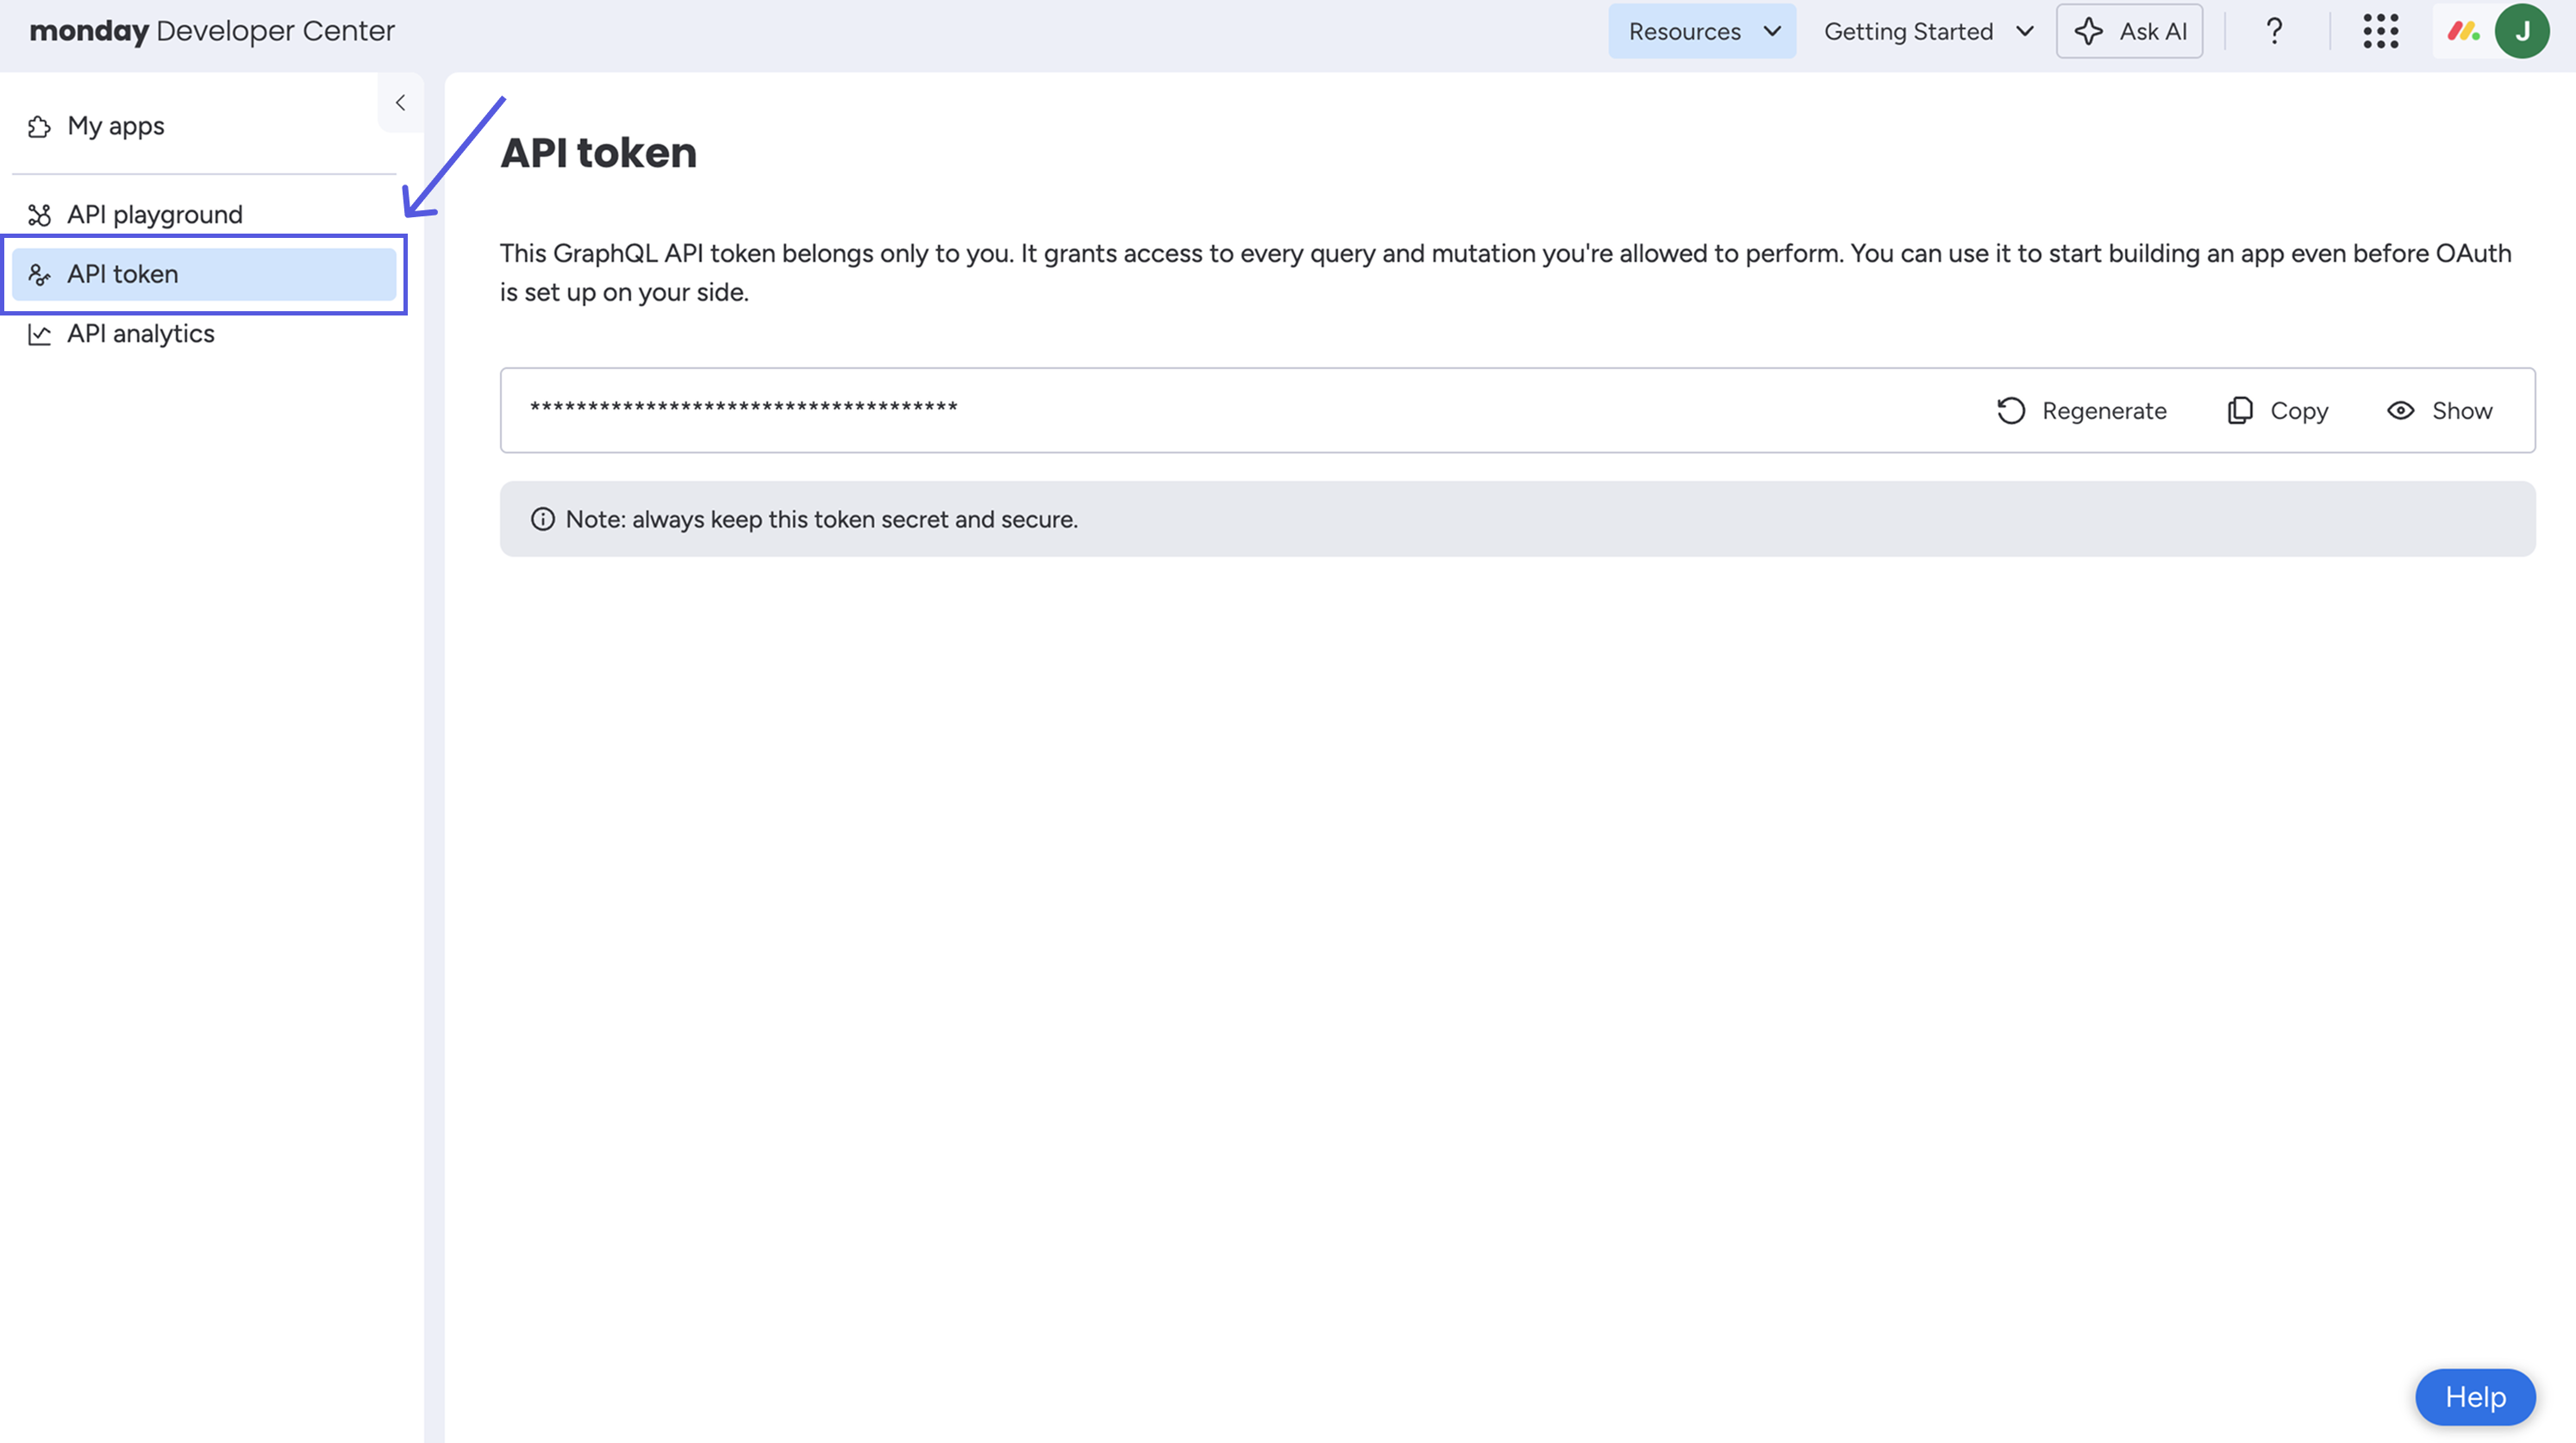
Task: Click the monday.com logo icon near avatar
Action: tap(2463, 31)
